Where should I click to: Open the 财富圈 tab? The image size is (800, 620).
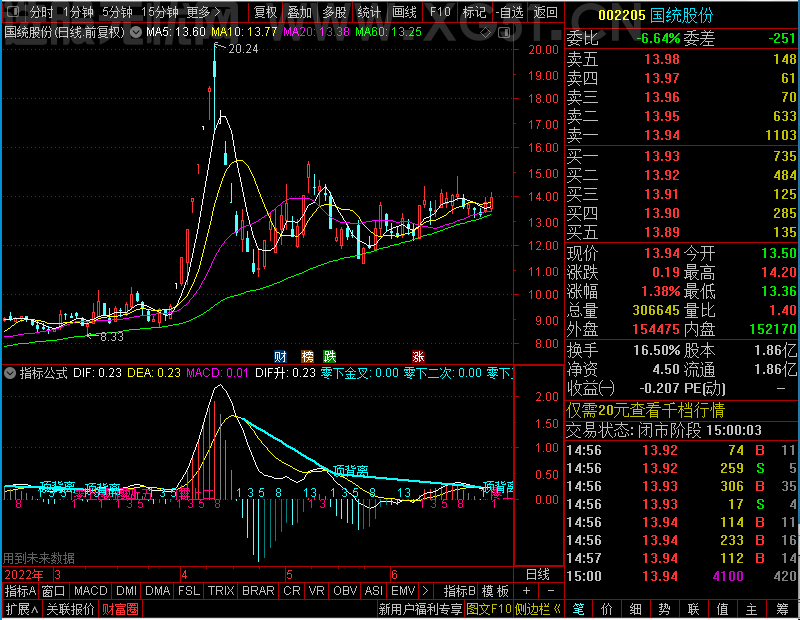pyautogui.click(x=120, y=609)
